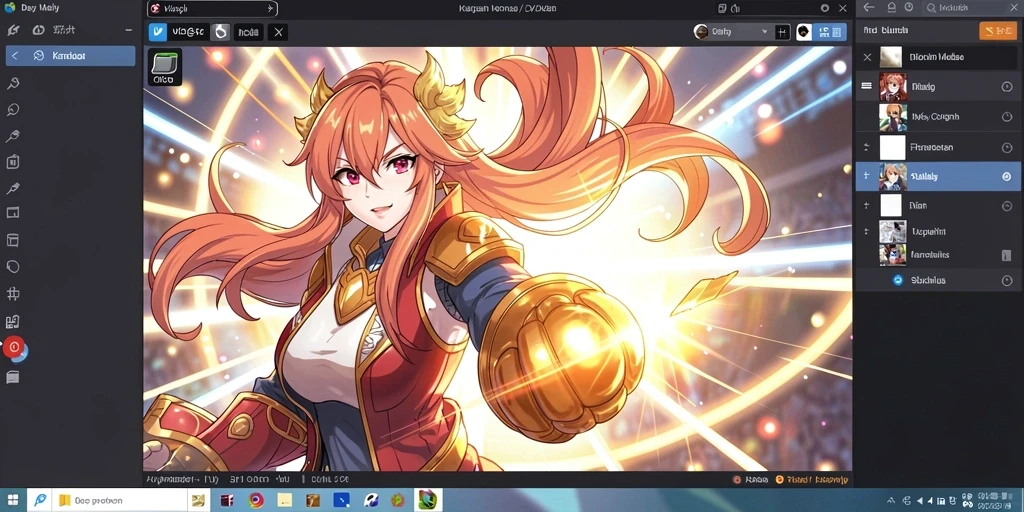Image resolution: width=1024 pixels, height=512 pixels.
Task: Click the red circular notification badge icon
Action: coord(13,347)
